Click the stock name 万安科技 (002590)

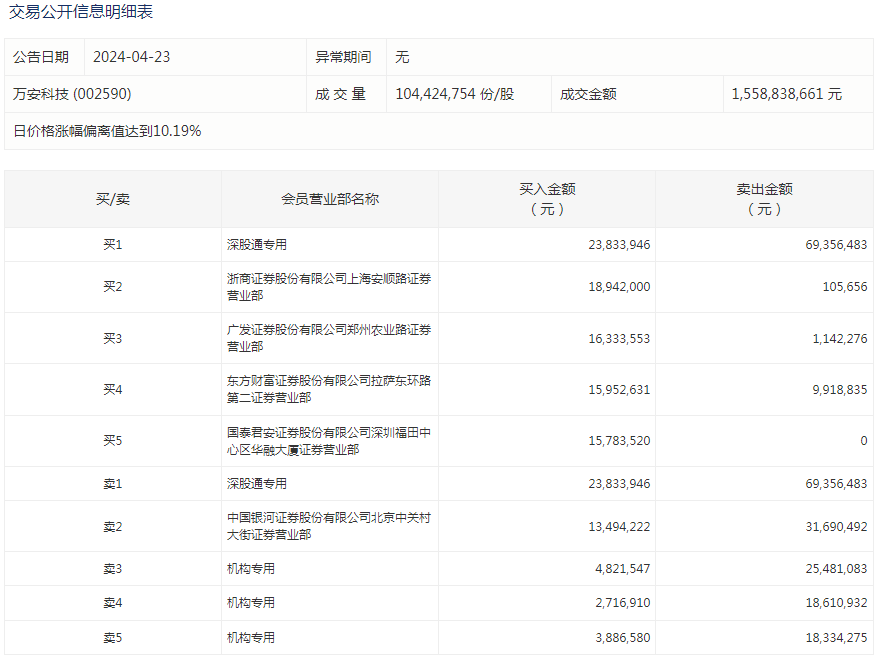pos(72,94)
